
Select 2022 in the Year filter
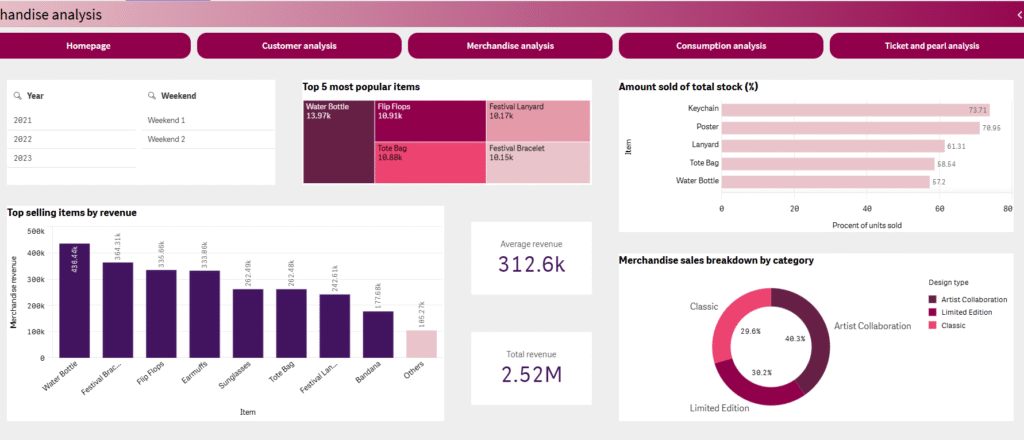coord(72,139)
